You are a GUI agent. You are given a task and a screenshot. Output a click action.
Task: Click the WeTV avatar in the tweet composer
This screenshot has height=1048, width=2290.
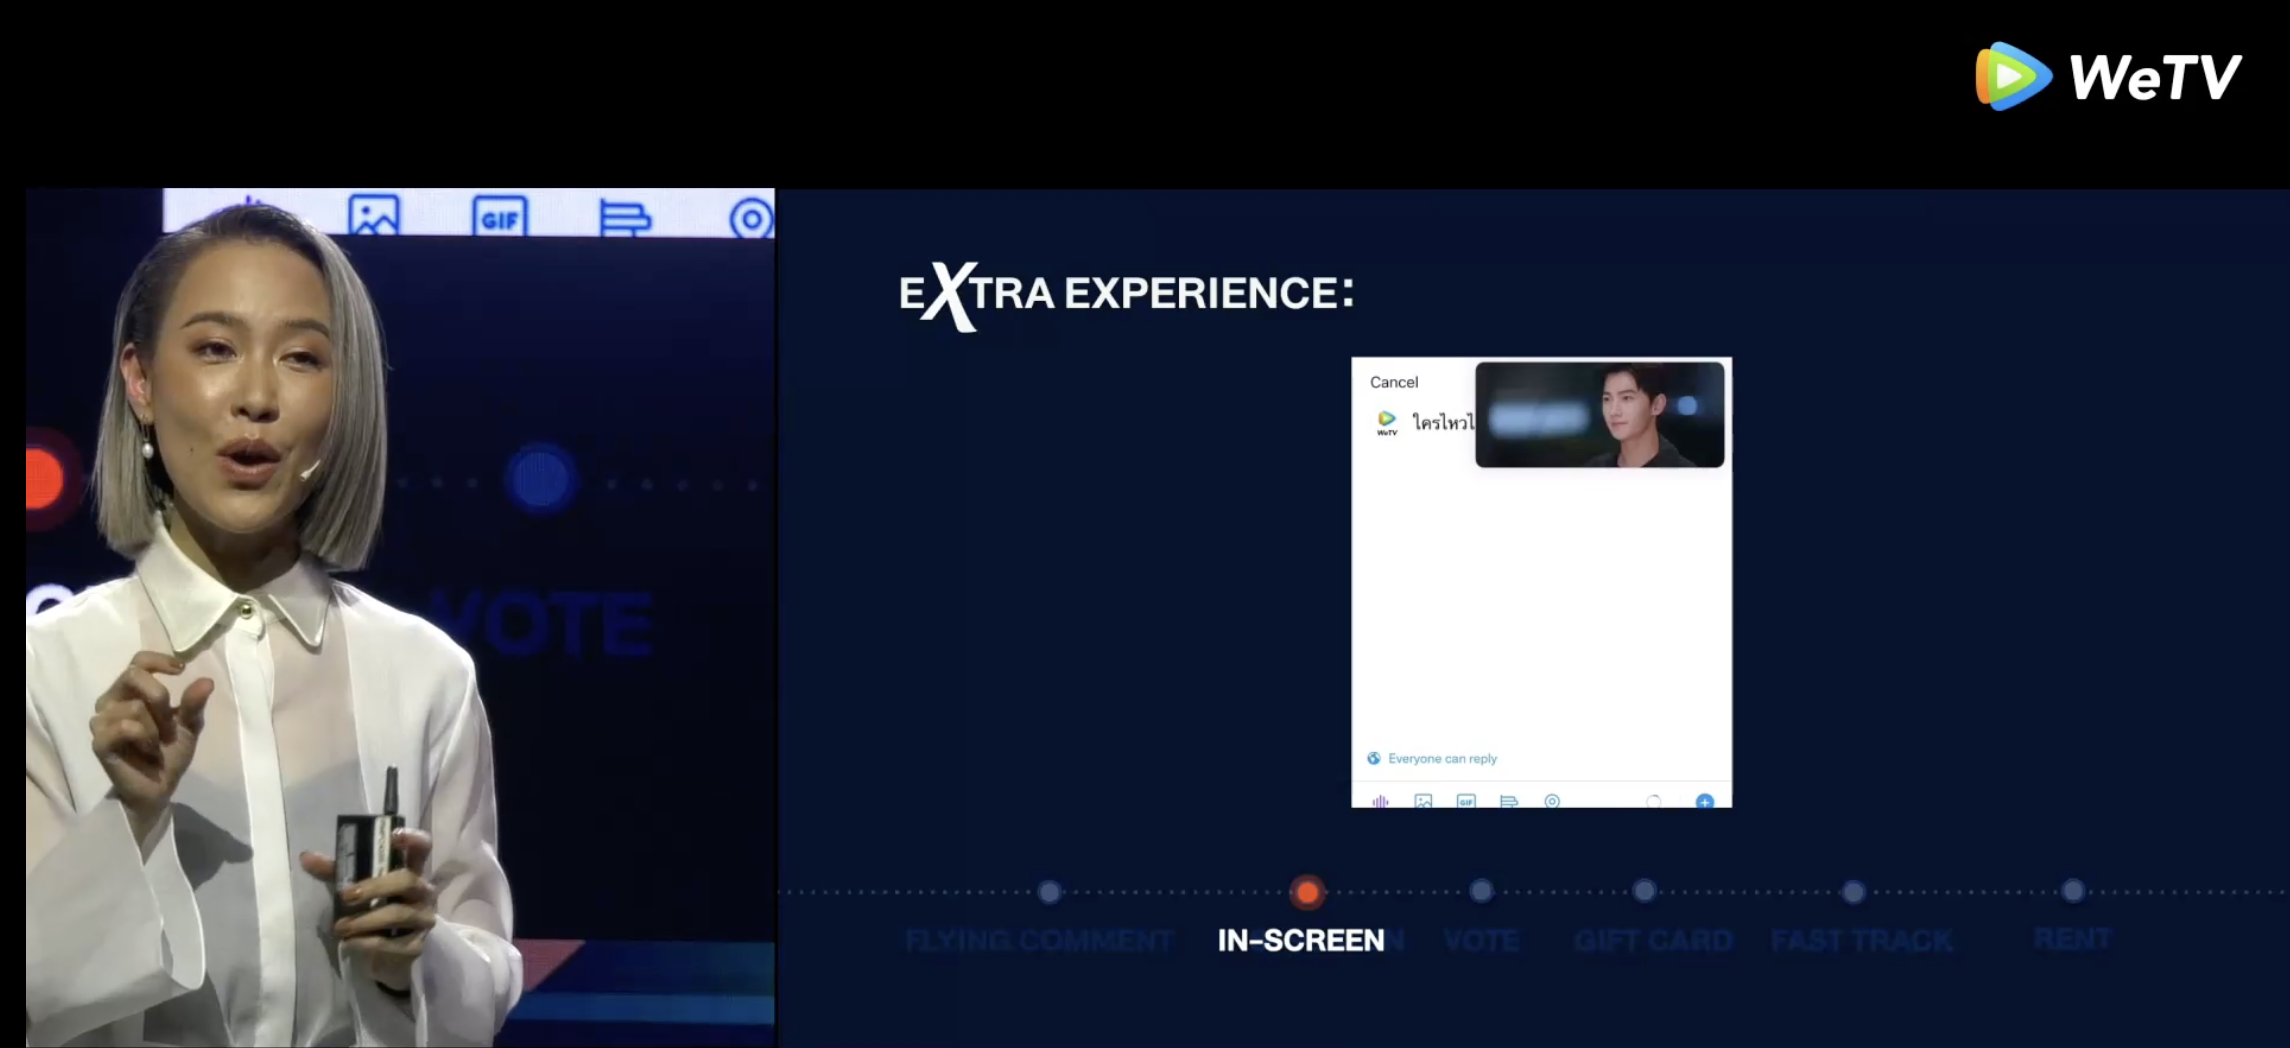(1387, 423)
